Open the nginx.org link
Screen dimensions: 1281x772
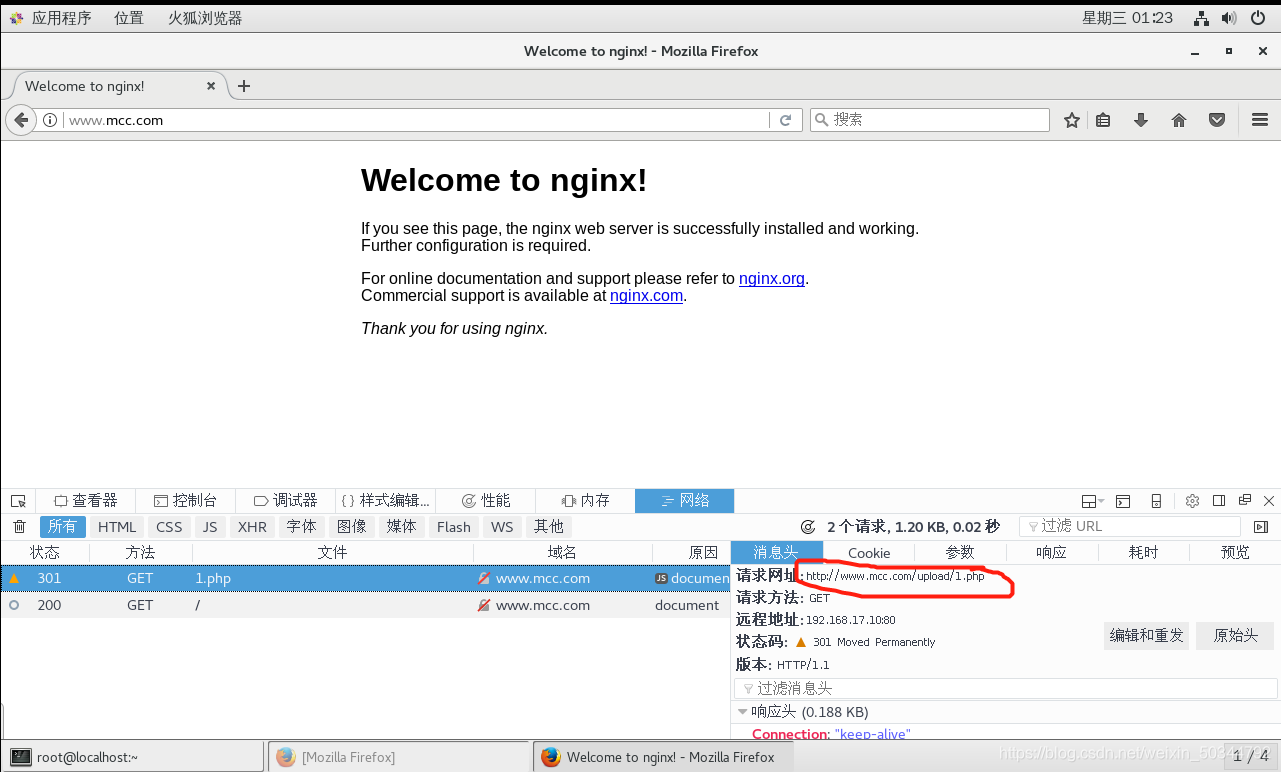click(772, 279)
